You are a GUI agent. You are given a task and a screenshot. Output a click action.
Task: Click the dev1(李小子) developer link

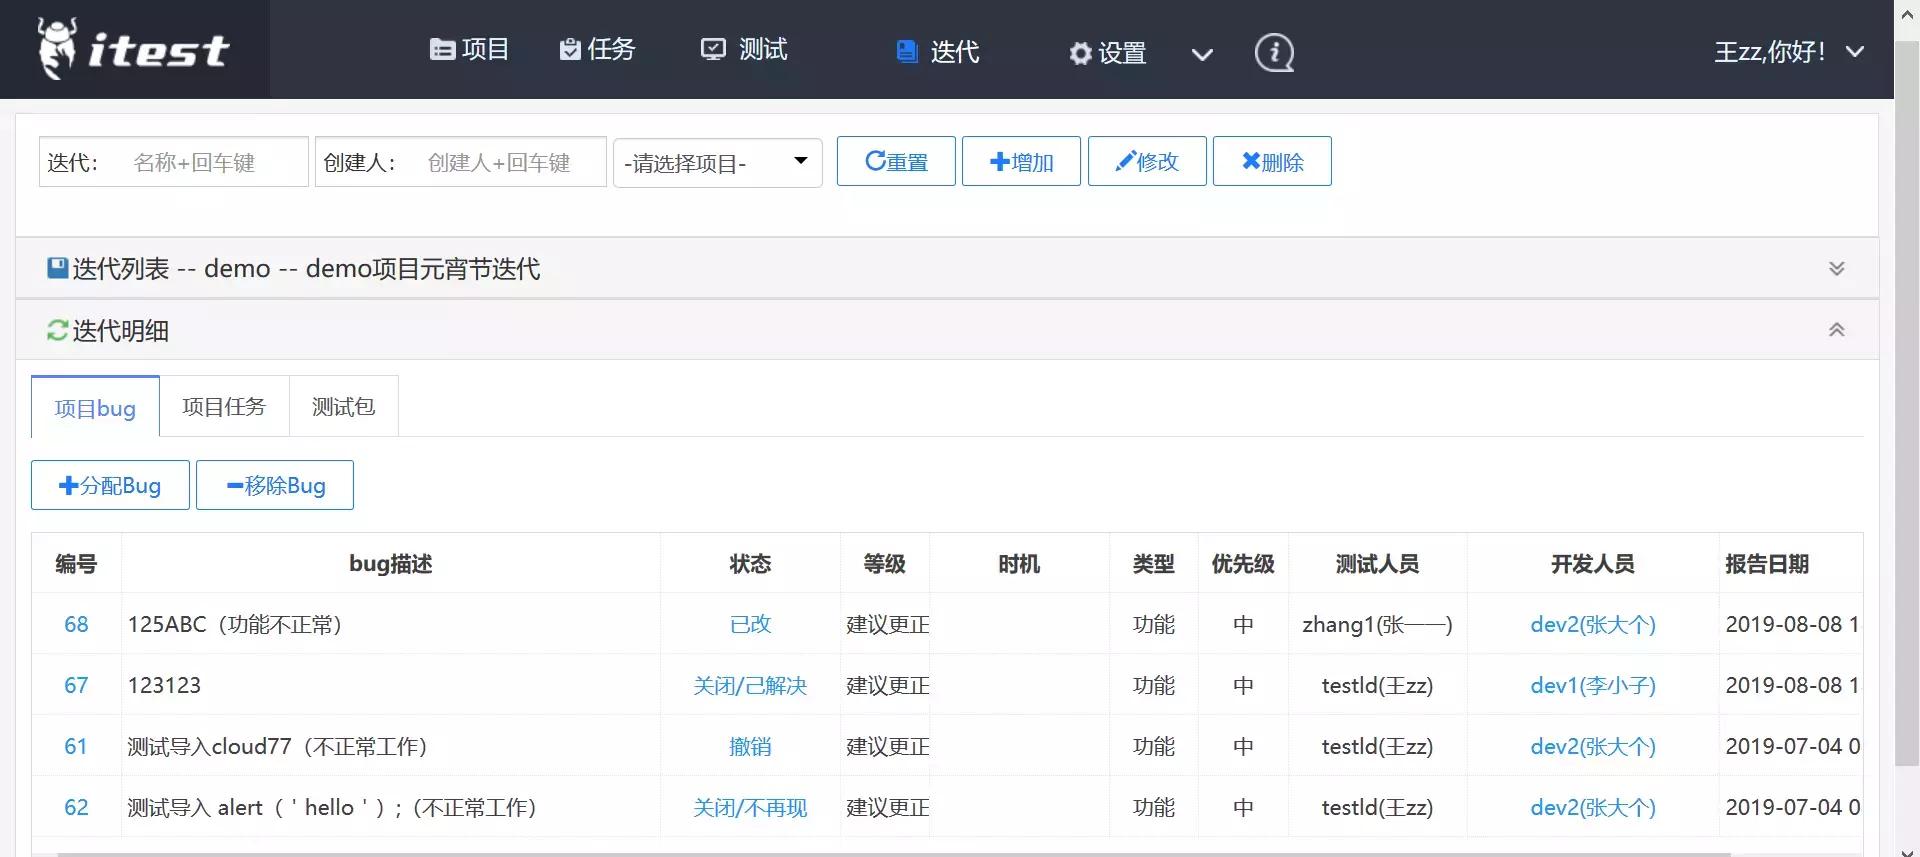tap(1593, 685)
